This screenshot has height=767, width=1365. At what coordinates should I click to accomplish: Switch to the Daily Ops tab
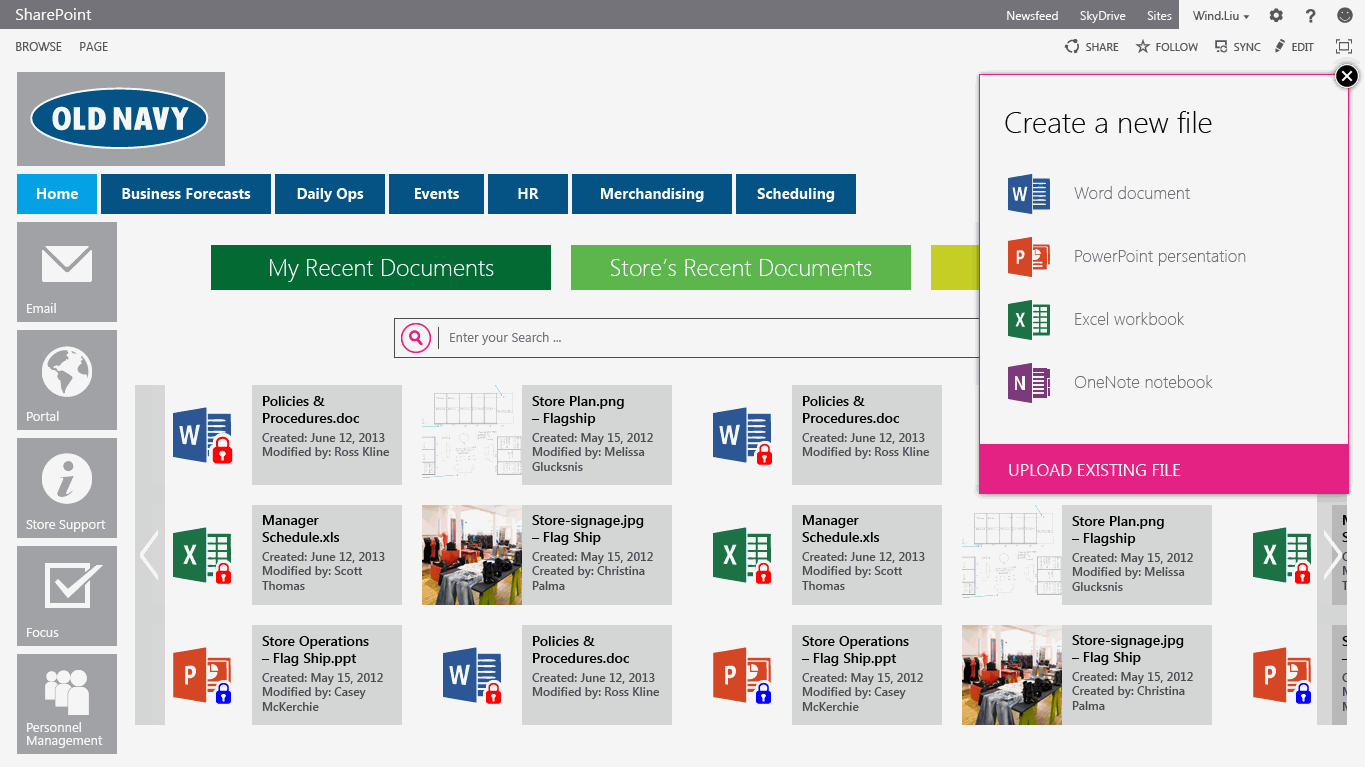330,194
